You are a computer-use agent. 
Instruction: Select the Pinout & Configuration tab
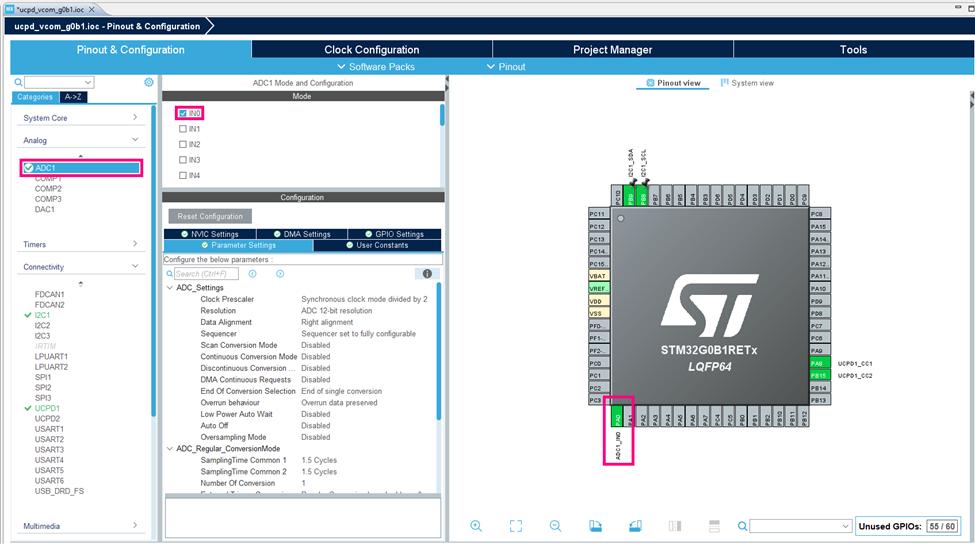131,50
